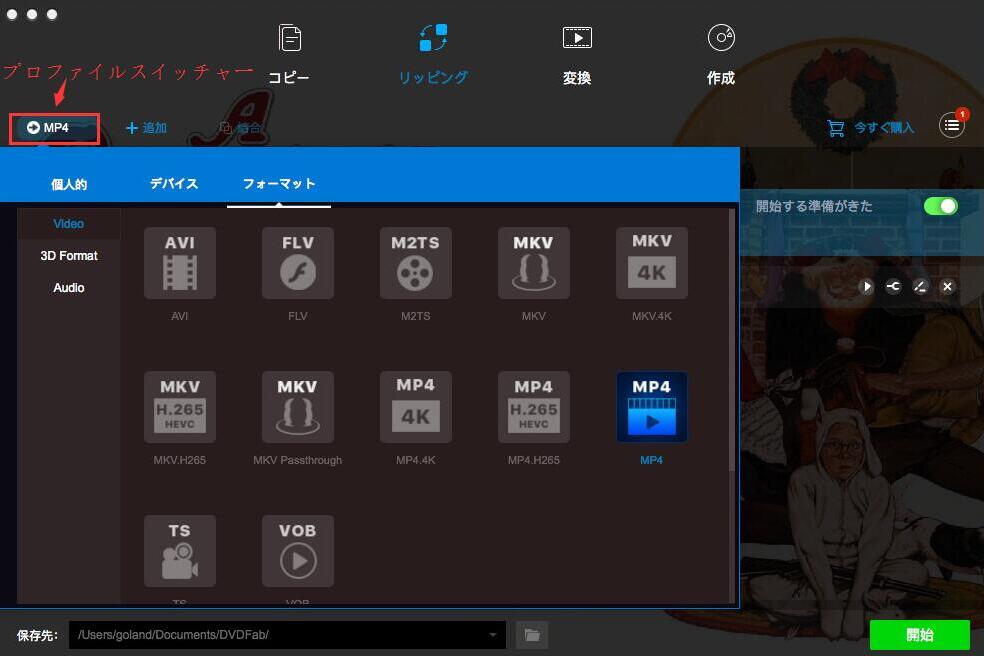Select the VOB format icon
The height and width of the screenshot is (656, 984).
pos(298,551)
